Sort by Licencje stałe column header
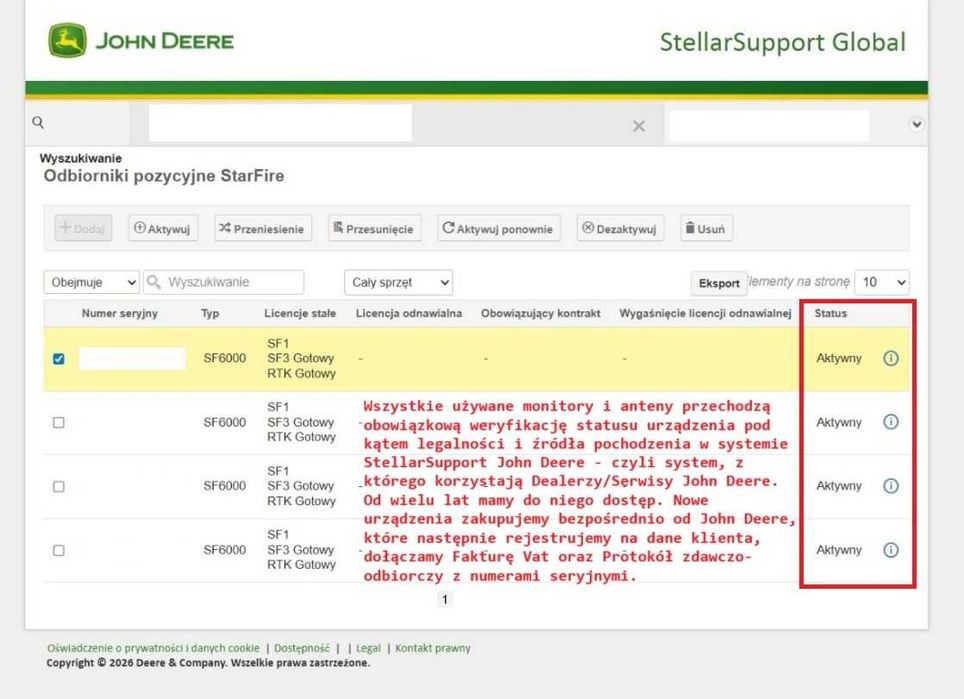Viewport: 964px width, 699px height. [x=300, y=314]
